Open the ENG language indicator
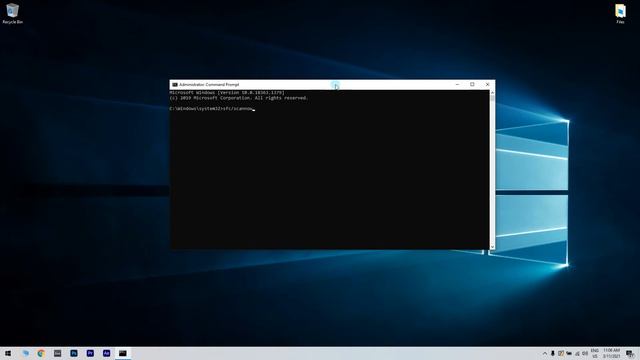The width and height of the screenshot is (640, 360). coord(595,353)
